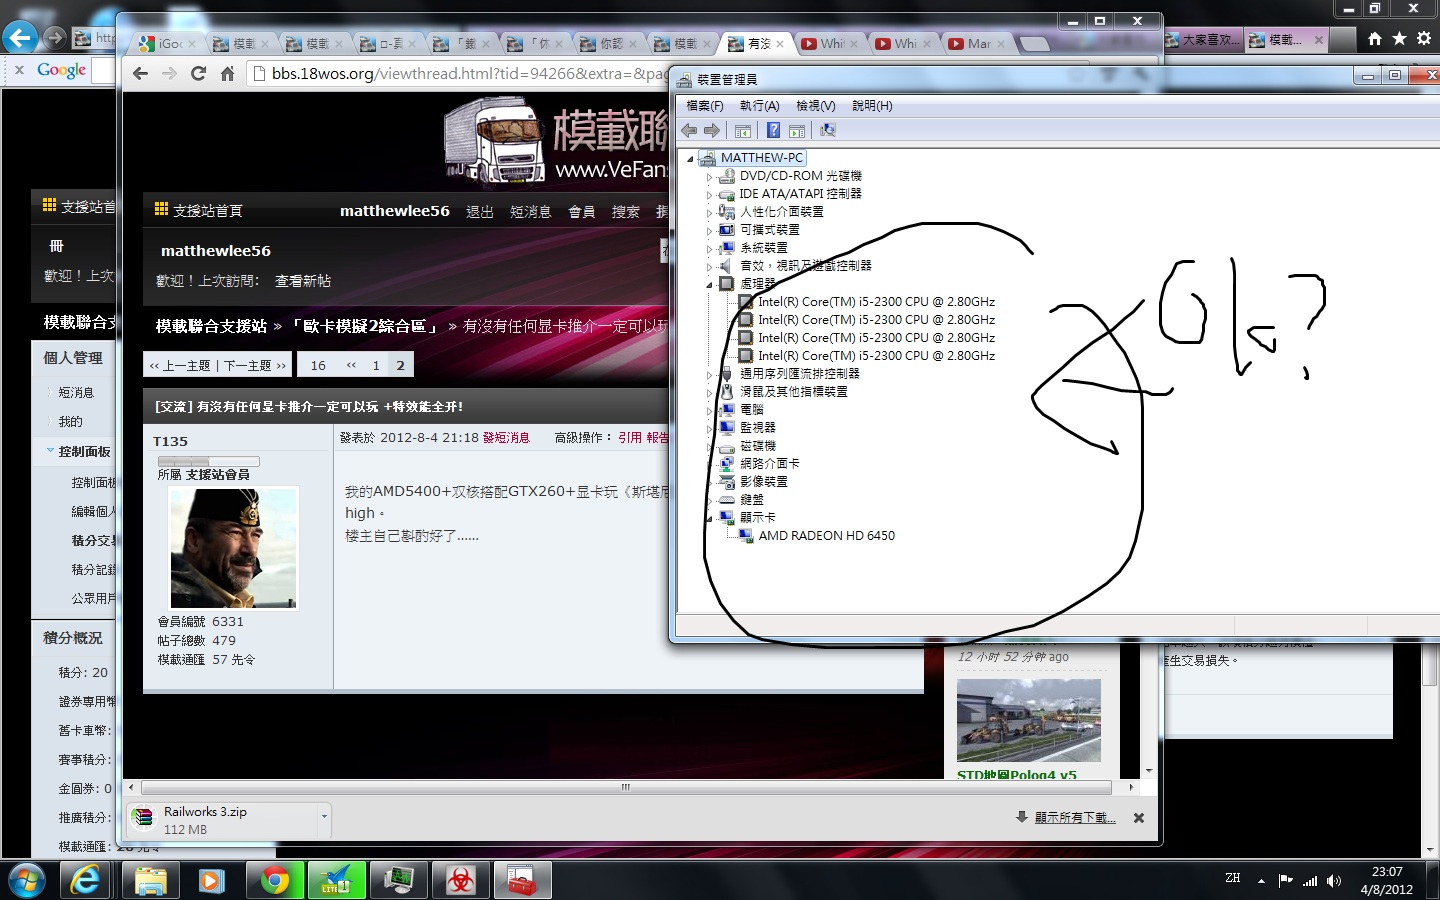Viewport: 1440px width, 900px height.
Task: Open Internet Explorer from taskbar
Action: click(x=86, y=880)
